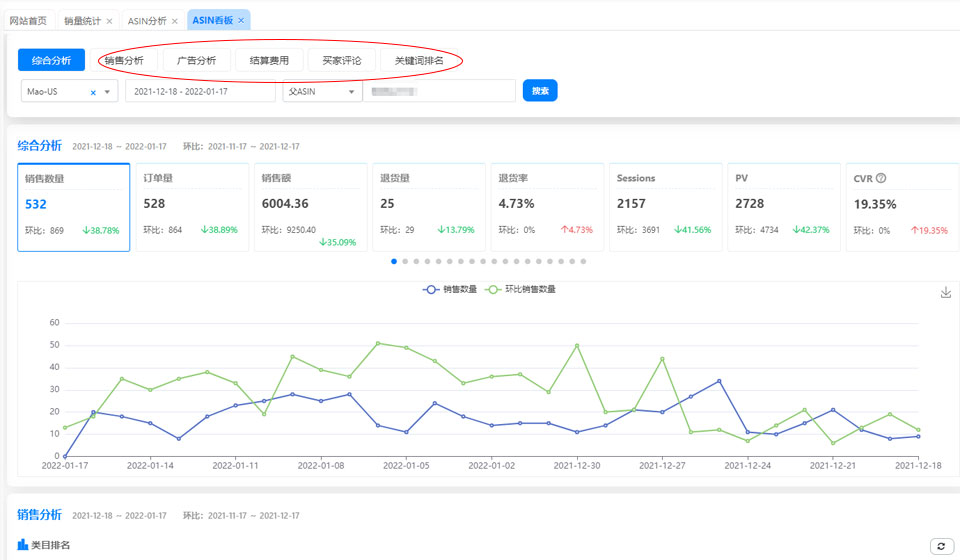Open the 父ASIN type dropdown
The height and width of the screenshot is (560, 960).
(321, 91)
